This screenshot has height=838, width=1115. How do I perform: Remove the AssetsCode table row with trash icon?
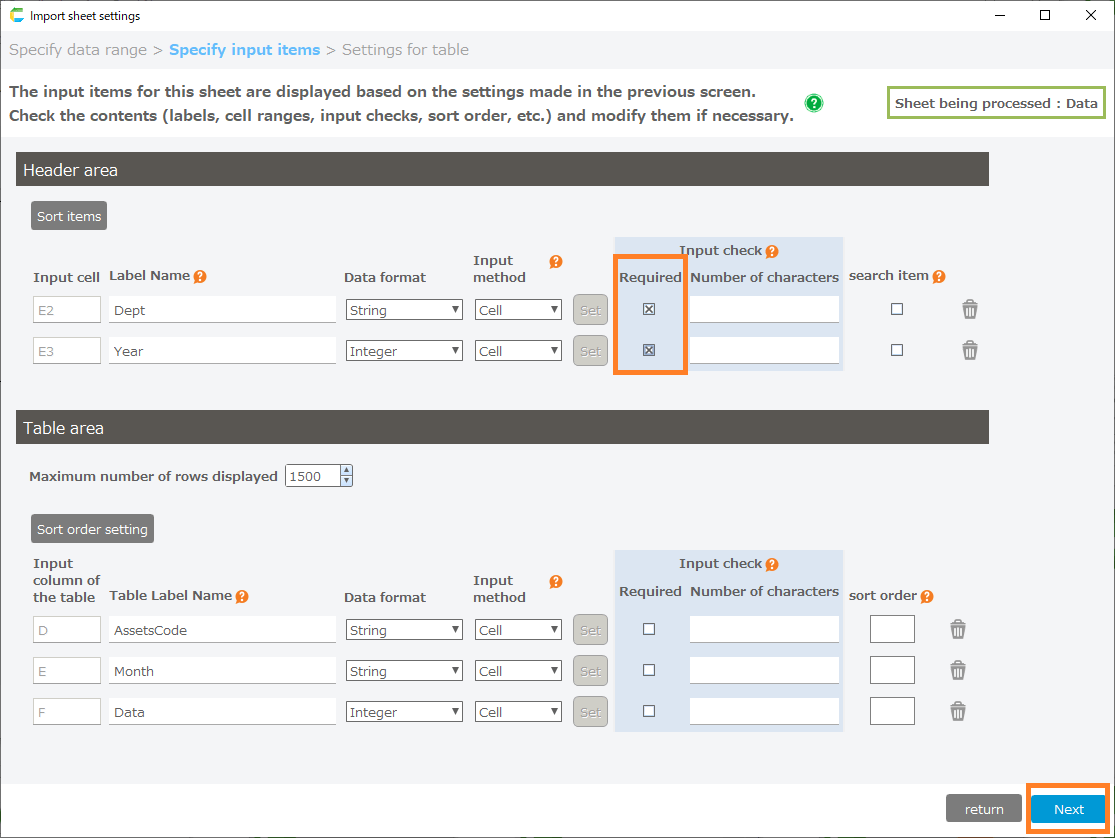click(x=957, y=630)
